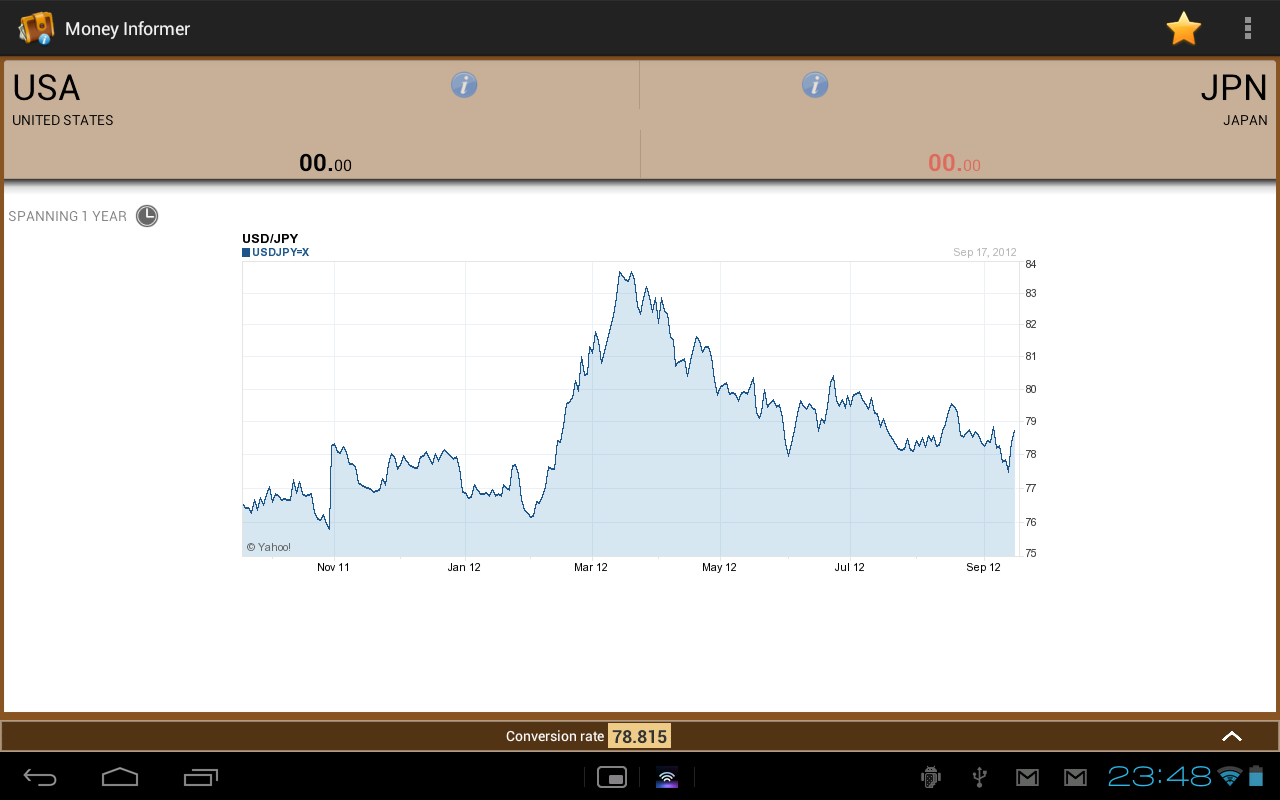Select the JPN target currency label
This screenshot has height=800, width=1280.
[1234, 88]
